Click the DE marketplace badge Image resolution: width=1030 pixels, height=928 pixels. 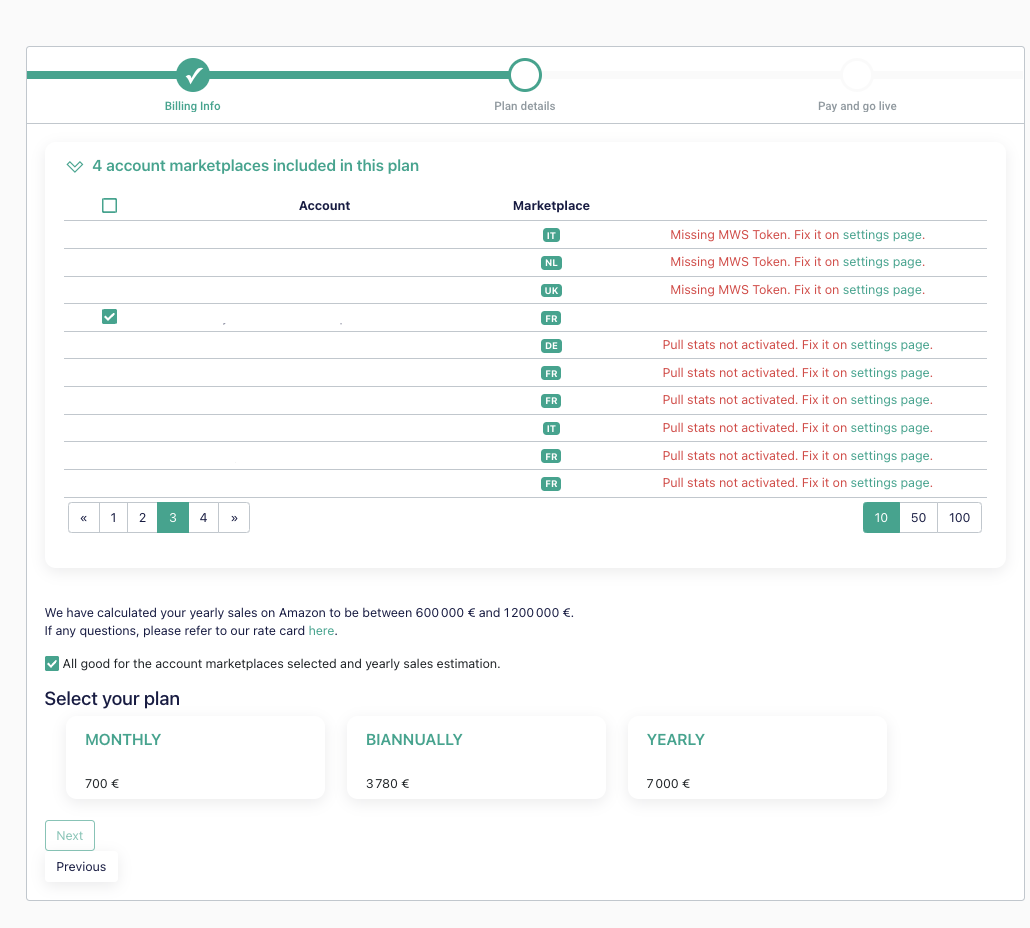coord(551,345)
